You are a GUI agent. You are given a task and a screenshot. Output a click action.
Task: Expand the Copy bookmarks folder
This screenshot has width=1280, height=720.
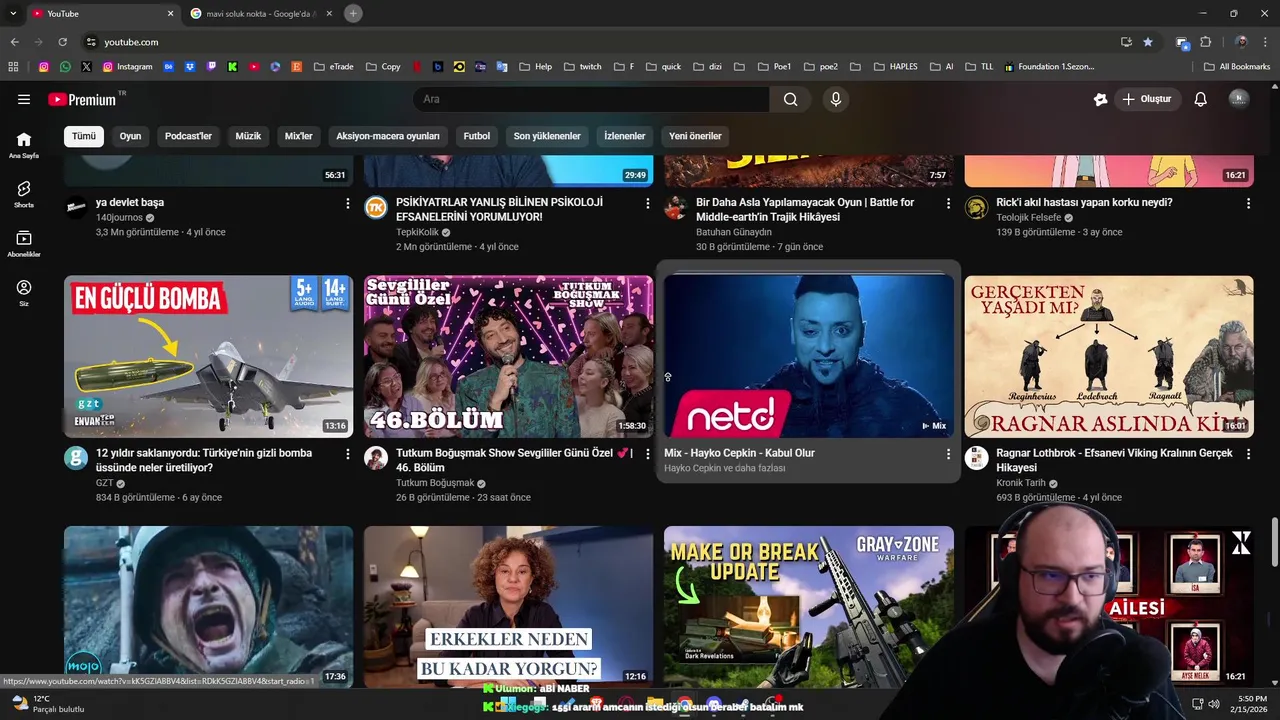coord(383,67)
